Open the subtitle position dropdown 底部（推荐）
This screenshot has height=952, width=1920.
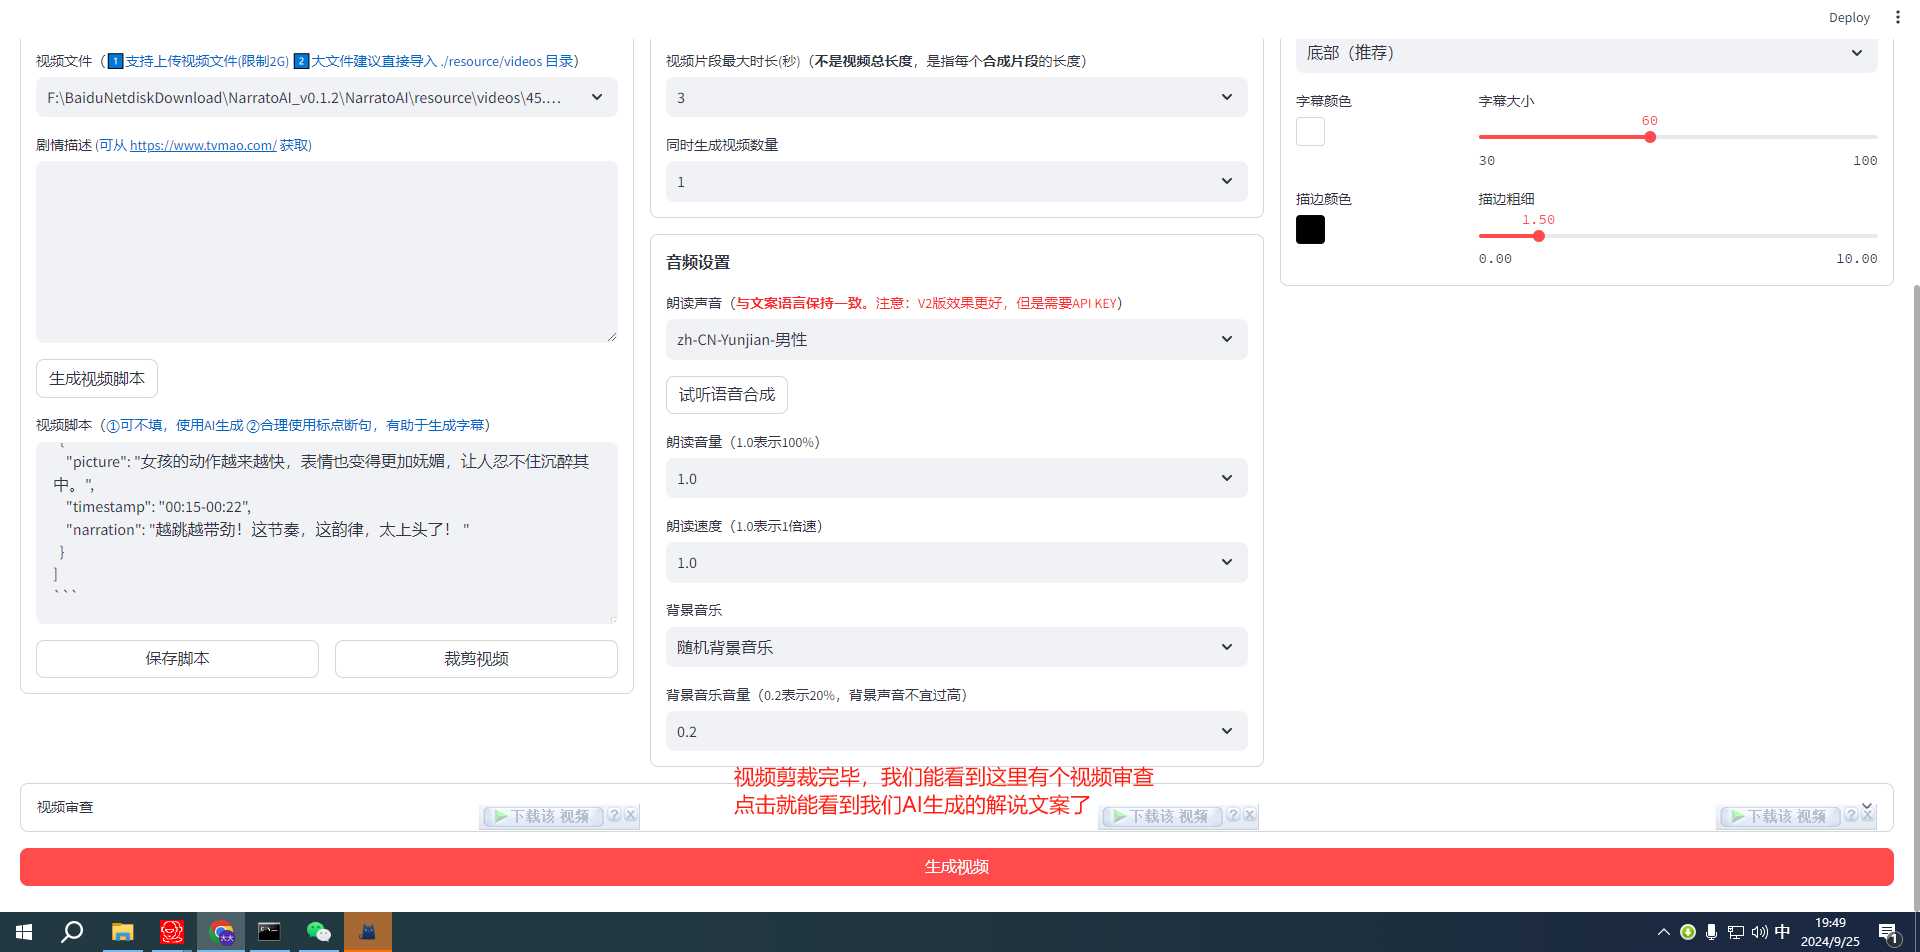(1587, 53)
